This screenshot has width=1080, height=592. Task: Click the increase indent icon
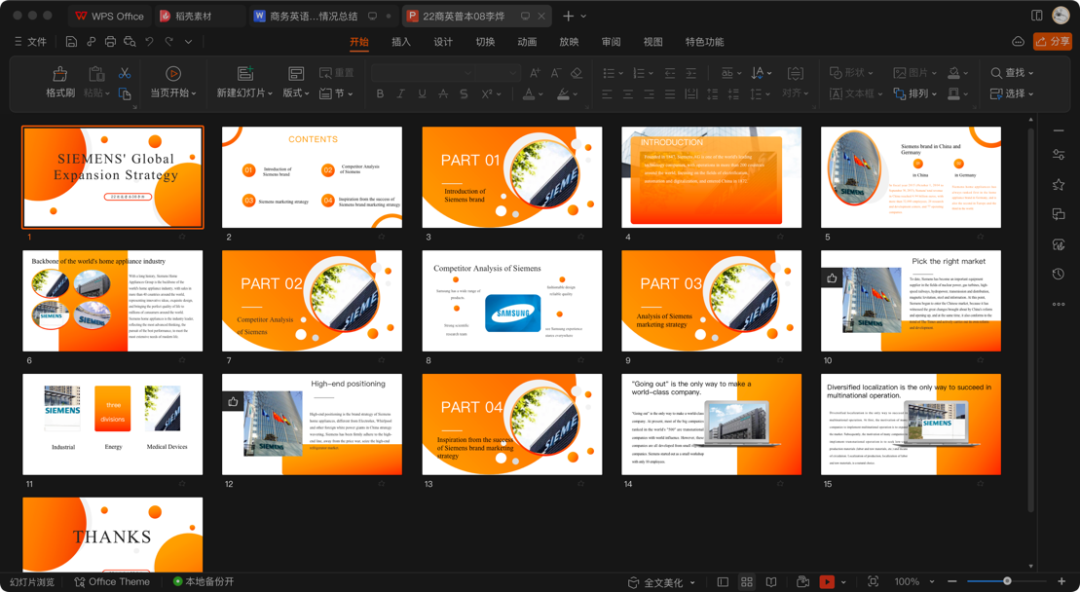691,73
